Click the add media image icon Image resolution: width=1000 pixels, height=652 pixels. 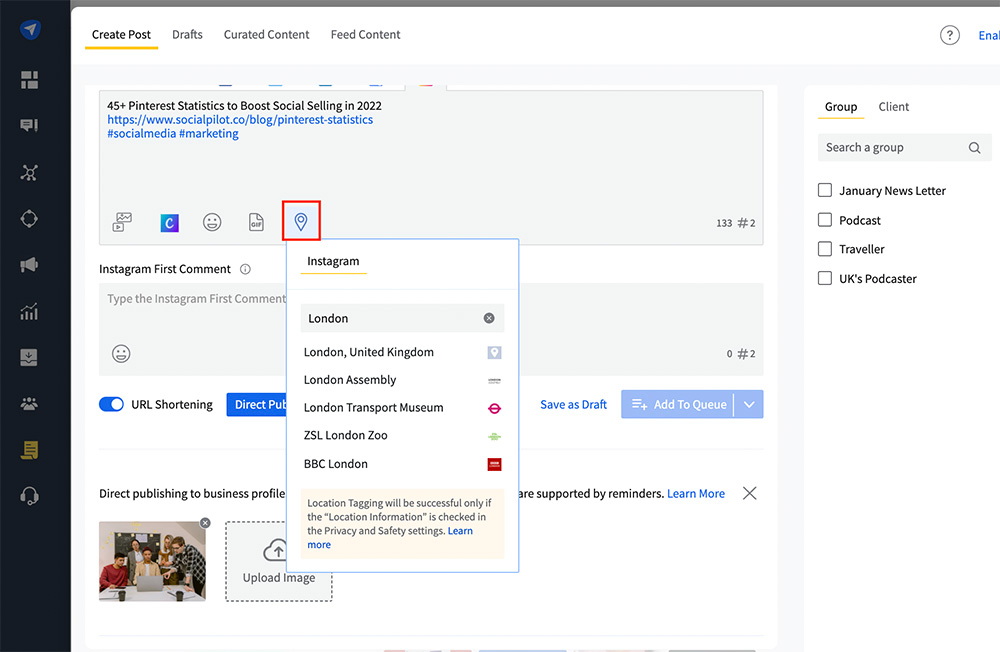[122, 222]
